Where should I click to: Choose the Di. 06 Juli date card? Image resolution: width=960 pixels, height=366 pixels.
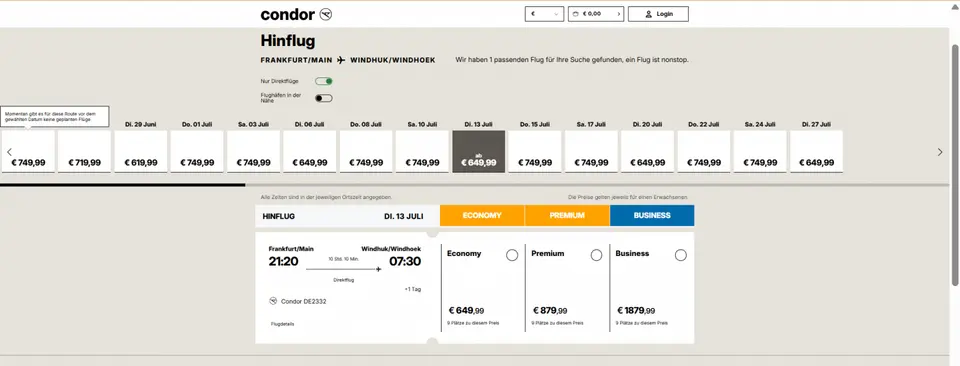point(310,151)
